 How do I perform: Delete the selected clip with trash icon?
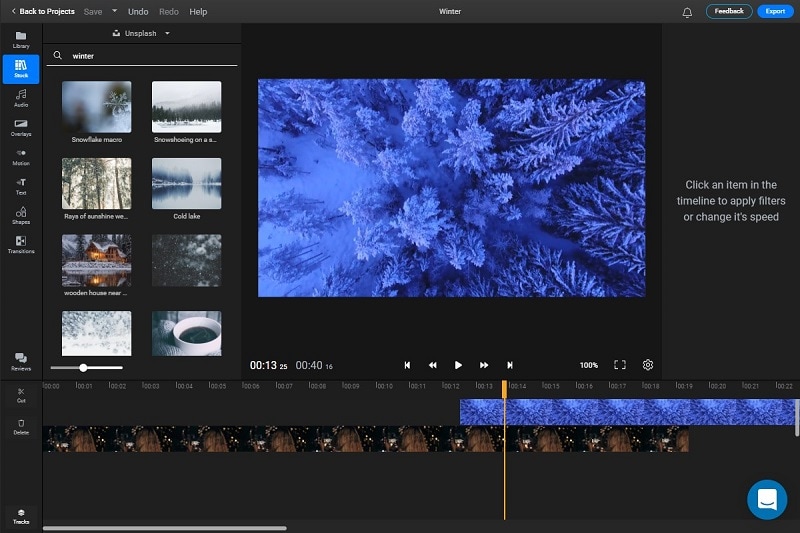click(x=21, y=426)
